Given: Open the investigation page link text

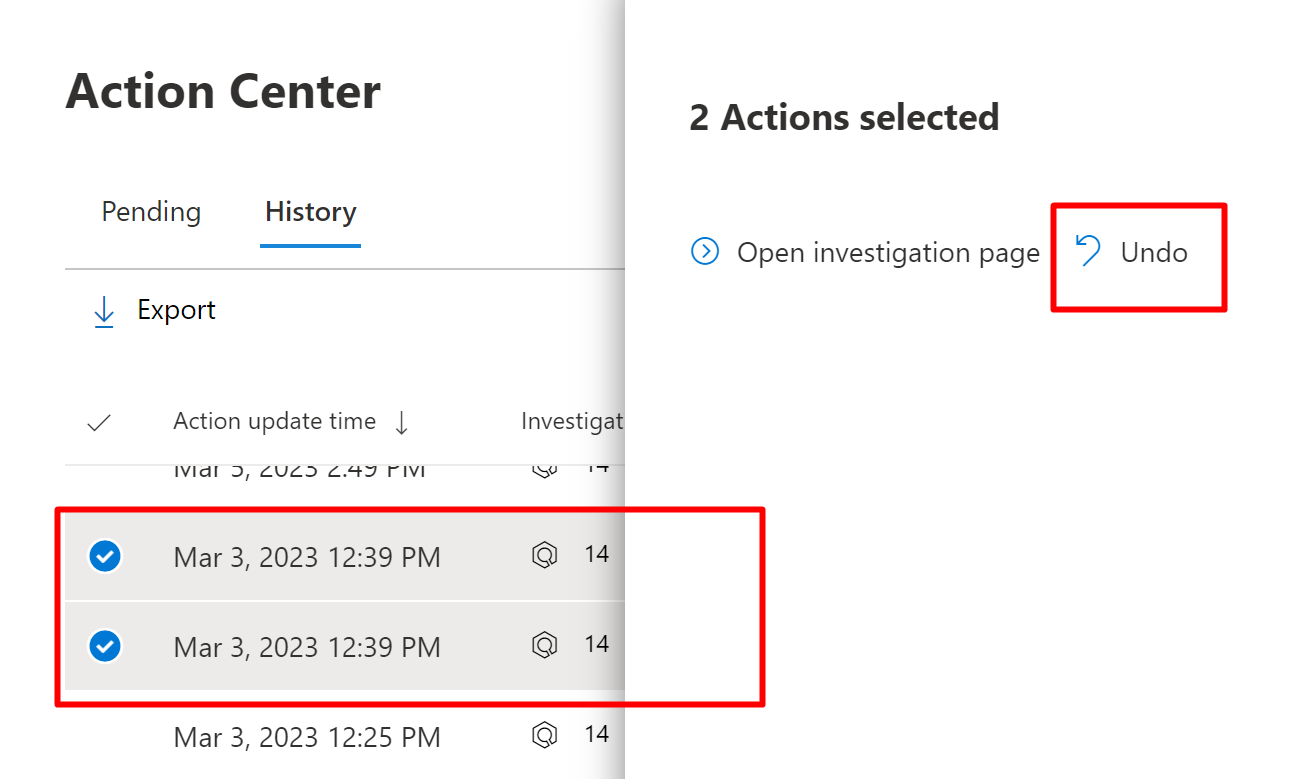Looking at the screenshot, I should pos(888,253).
